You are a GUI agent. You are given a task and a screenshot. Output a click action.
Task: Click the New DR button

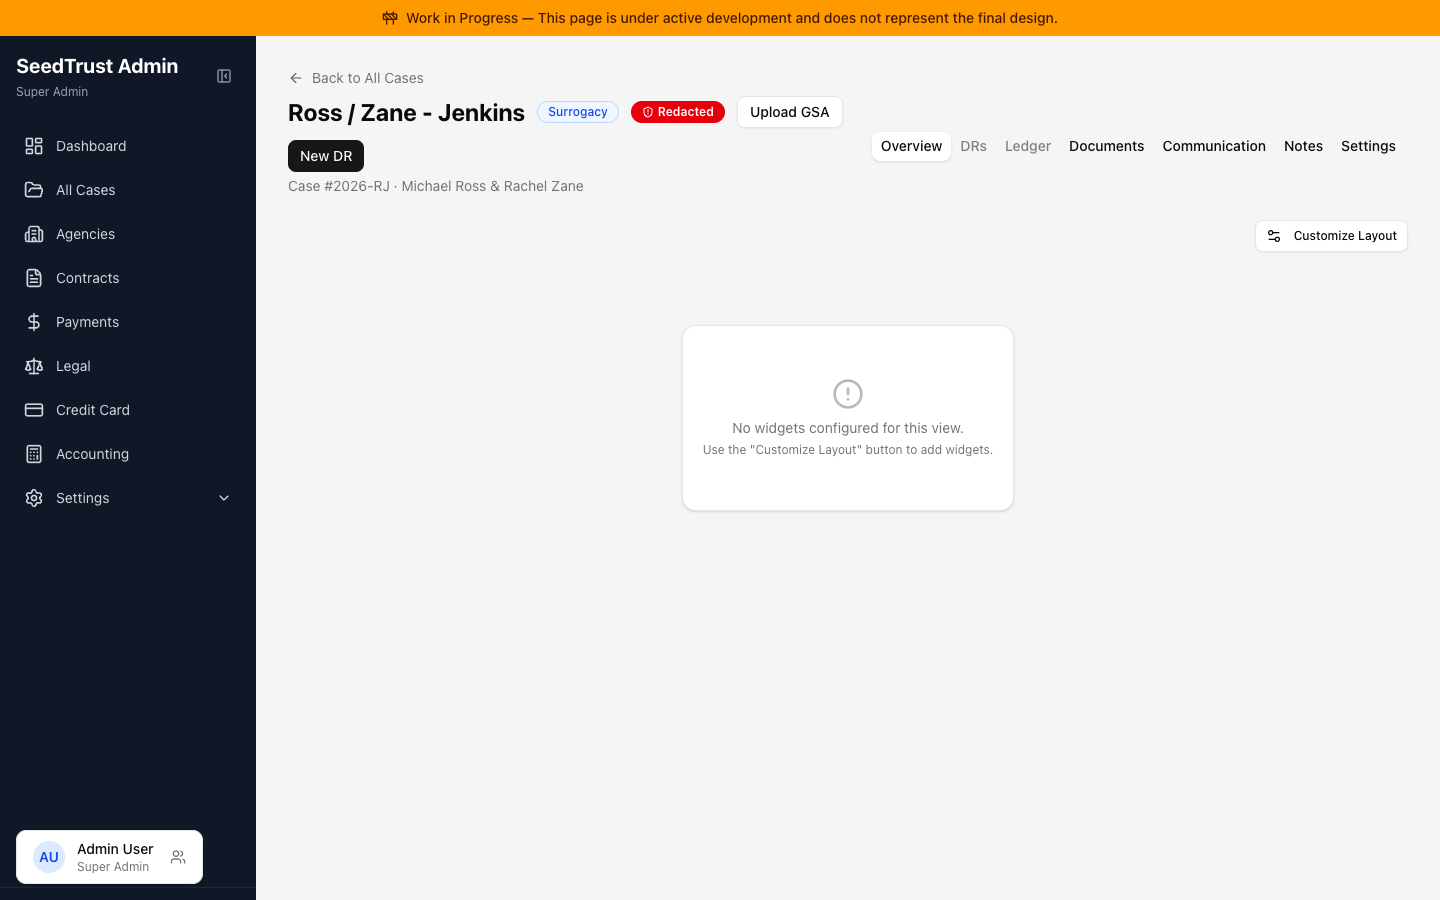326,156
